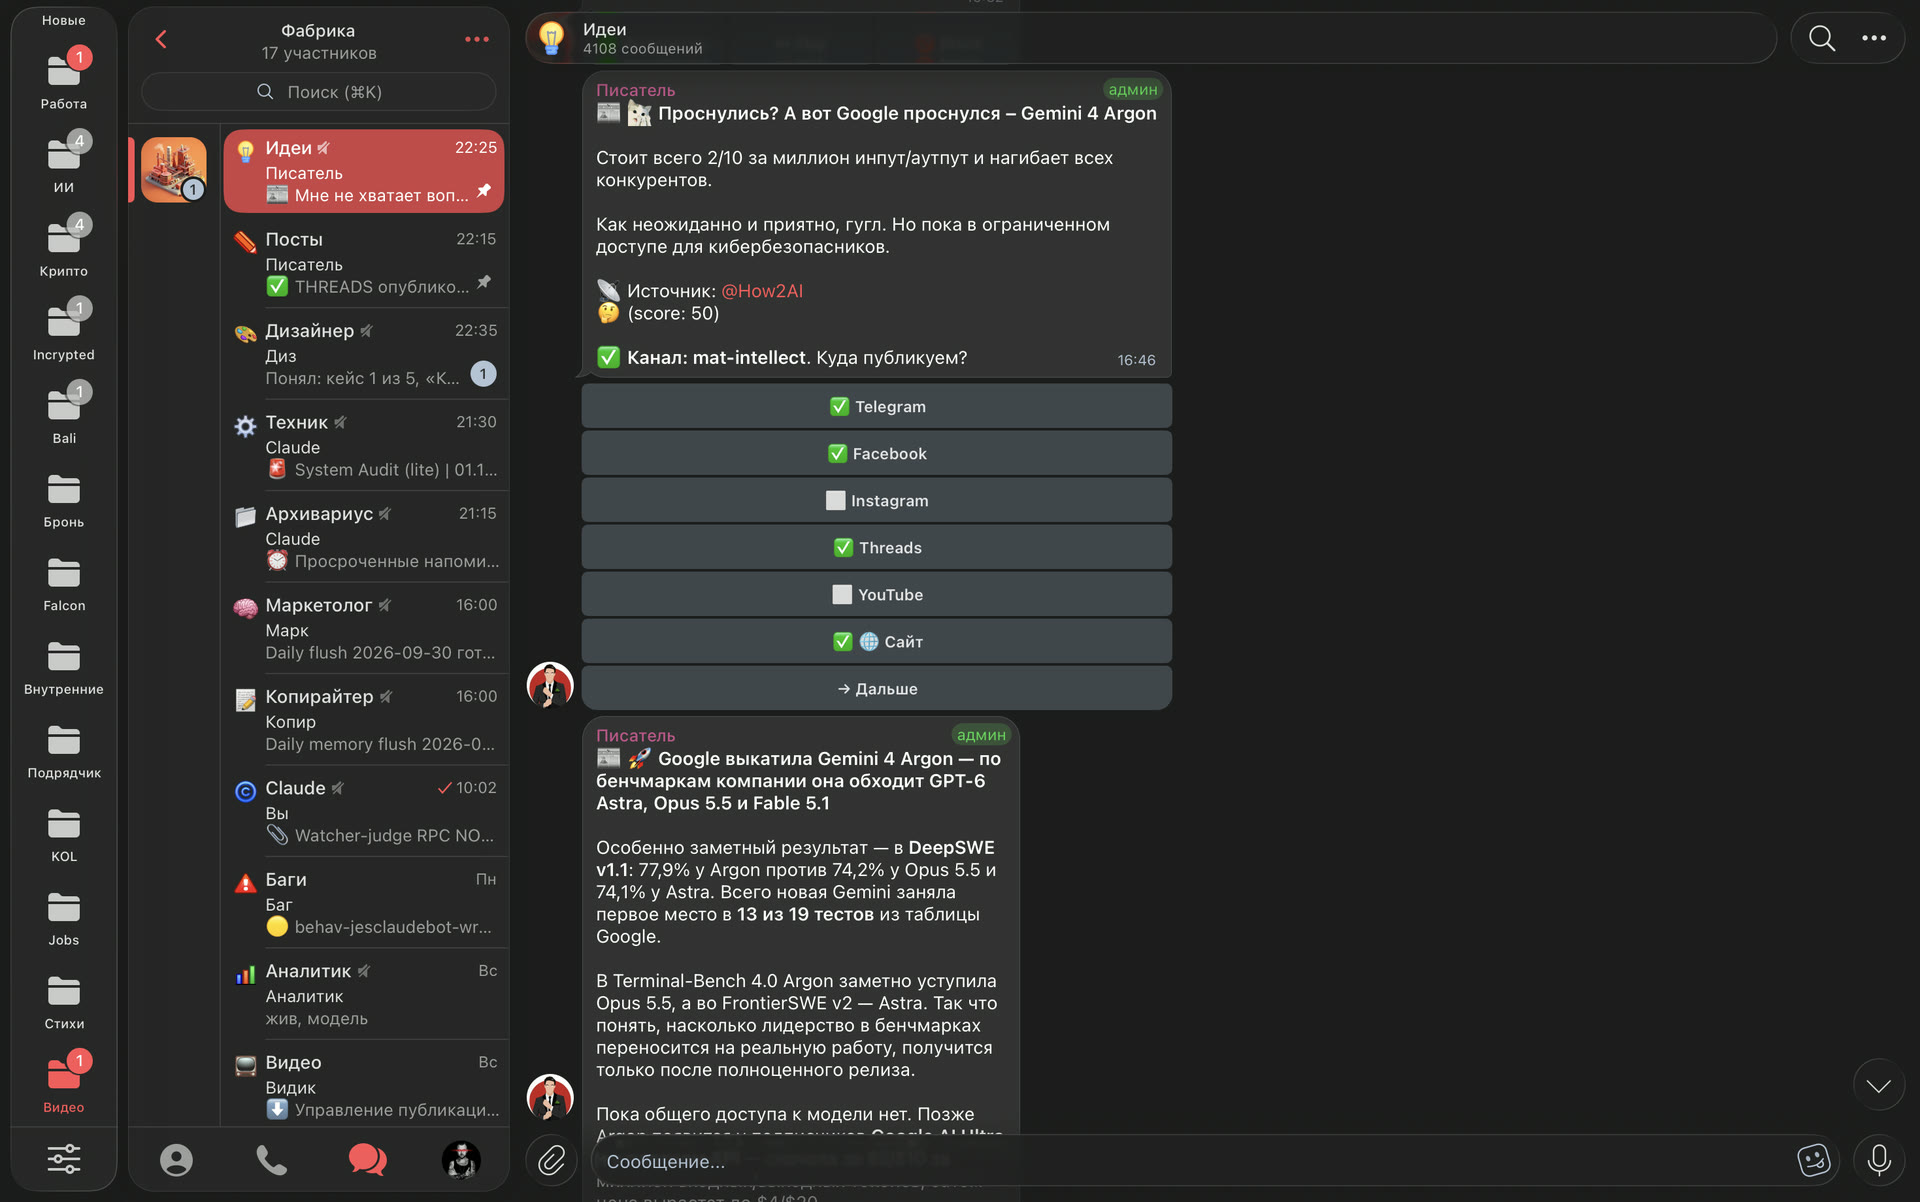The width and height of the screenshot is (1920, 1202).
Task: Open folder filter settings sliders icon
Action: click(64, 1159)
